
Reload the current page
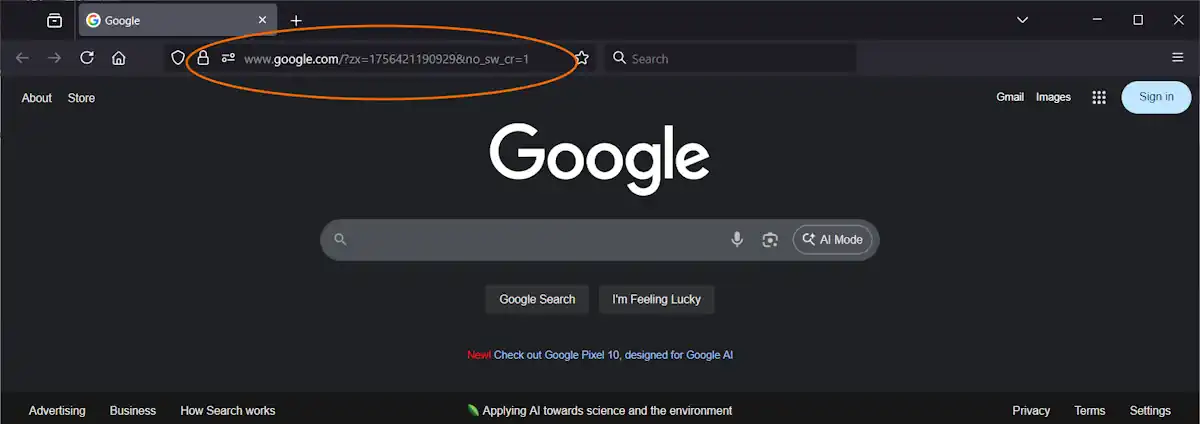(x=87, y=58)
